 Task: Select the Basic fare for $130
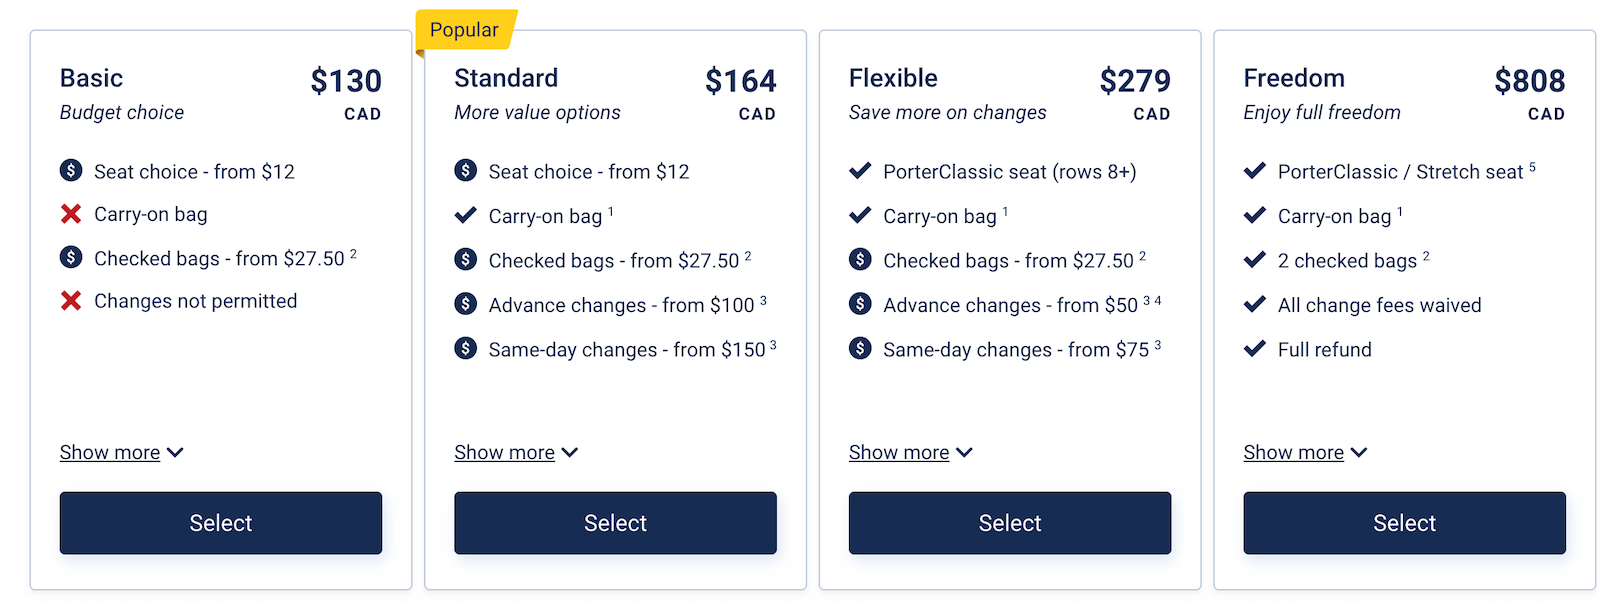coord(221,523)
